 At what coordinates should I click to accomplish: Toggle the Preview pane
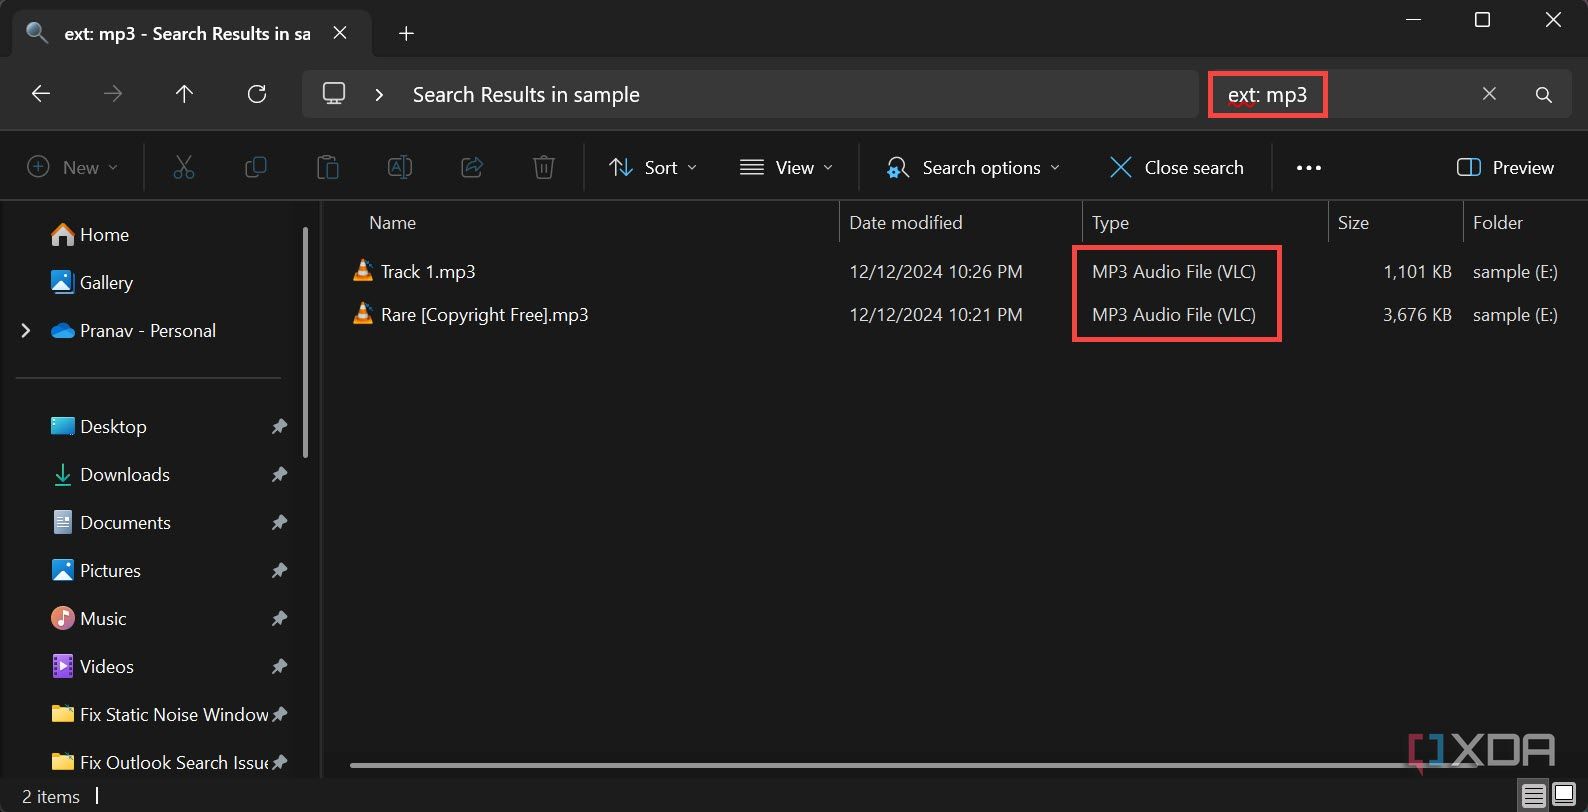pyautogui.click(x=1505, y=168)
